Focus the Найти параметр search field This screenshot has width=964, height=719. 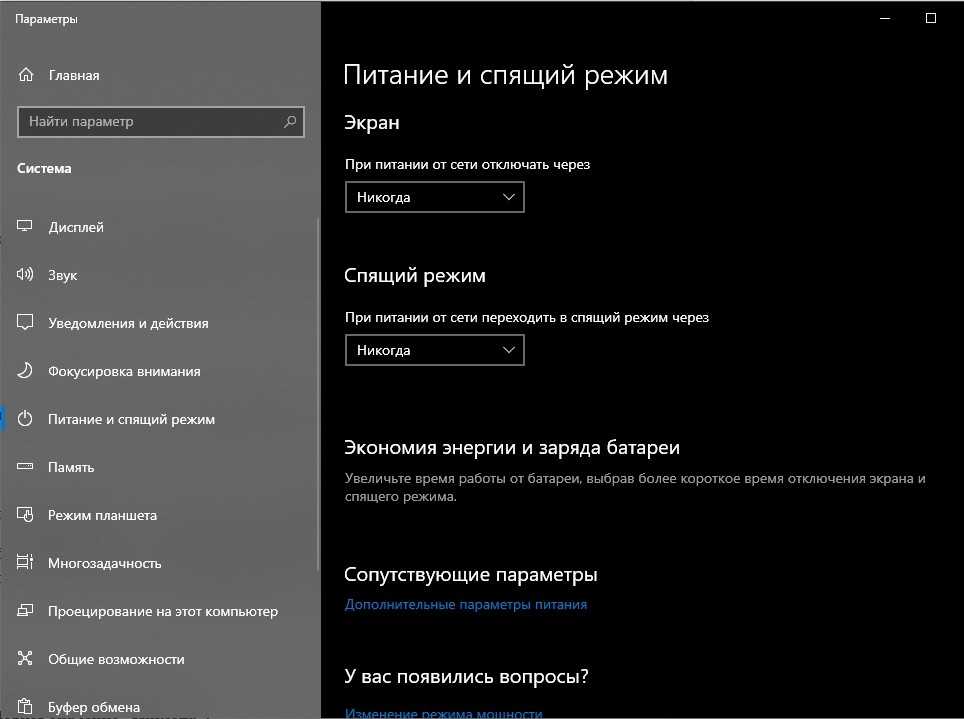pyautogui.click(x=150, y=122)
